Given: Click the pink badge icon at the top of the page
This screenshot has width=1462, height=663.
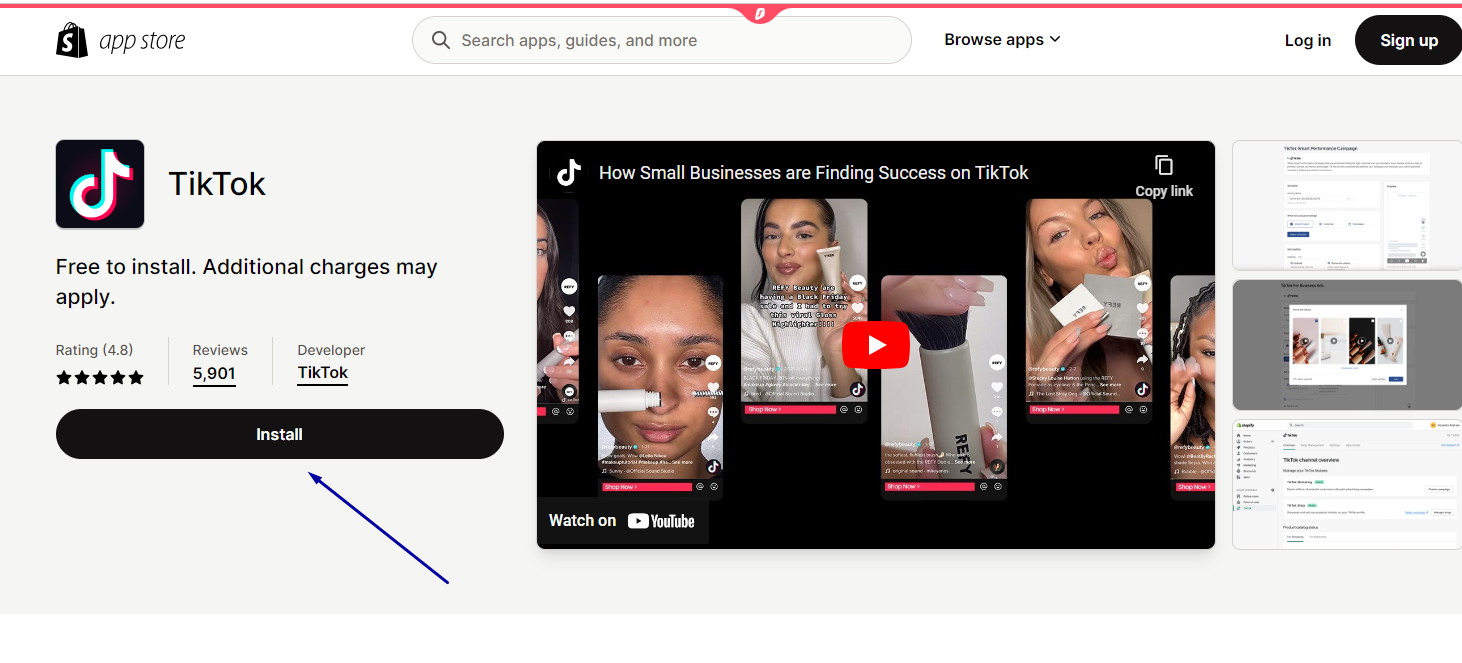Looking at the screenshot, I should 759,13.
